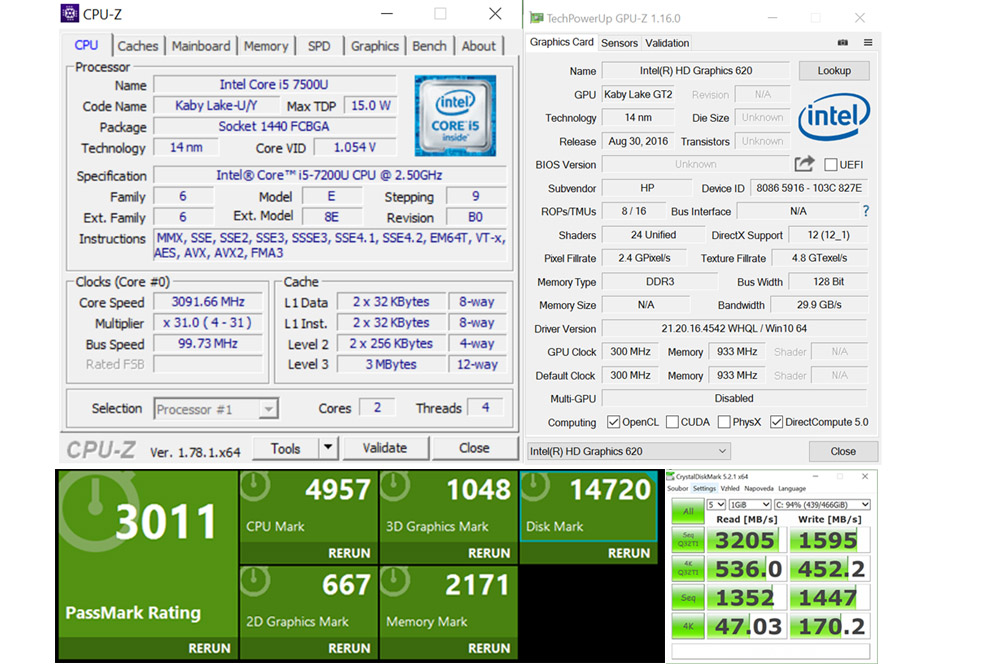Click RERUN on the 3D Graphics Mark tile

tap(489, 553)
